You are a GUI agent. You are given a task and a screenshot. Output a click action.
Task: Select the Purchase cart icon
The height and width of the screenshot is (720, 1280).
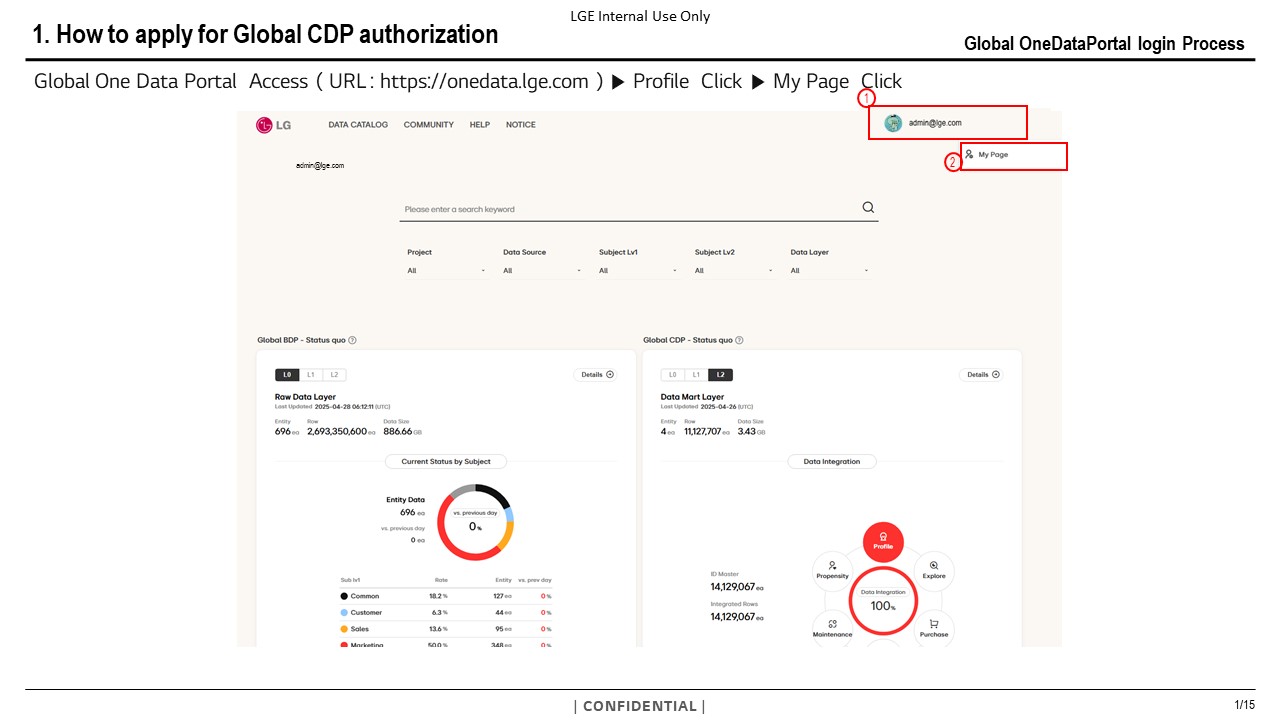[x=934, y=628]
